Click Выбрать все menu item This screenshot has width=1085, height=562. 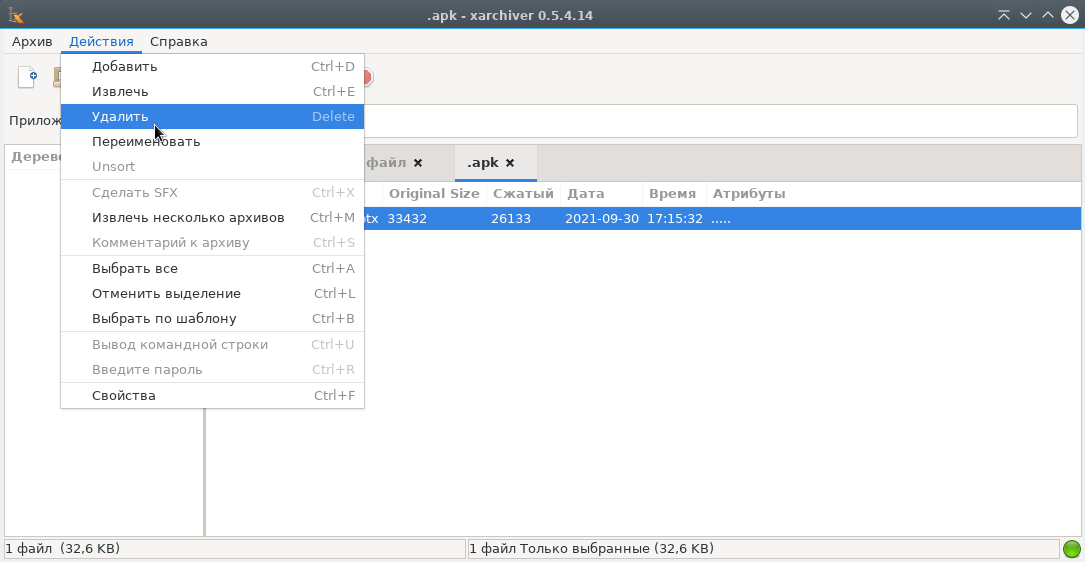[135, 269]
